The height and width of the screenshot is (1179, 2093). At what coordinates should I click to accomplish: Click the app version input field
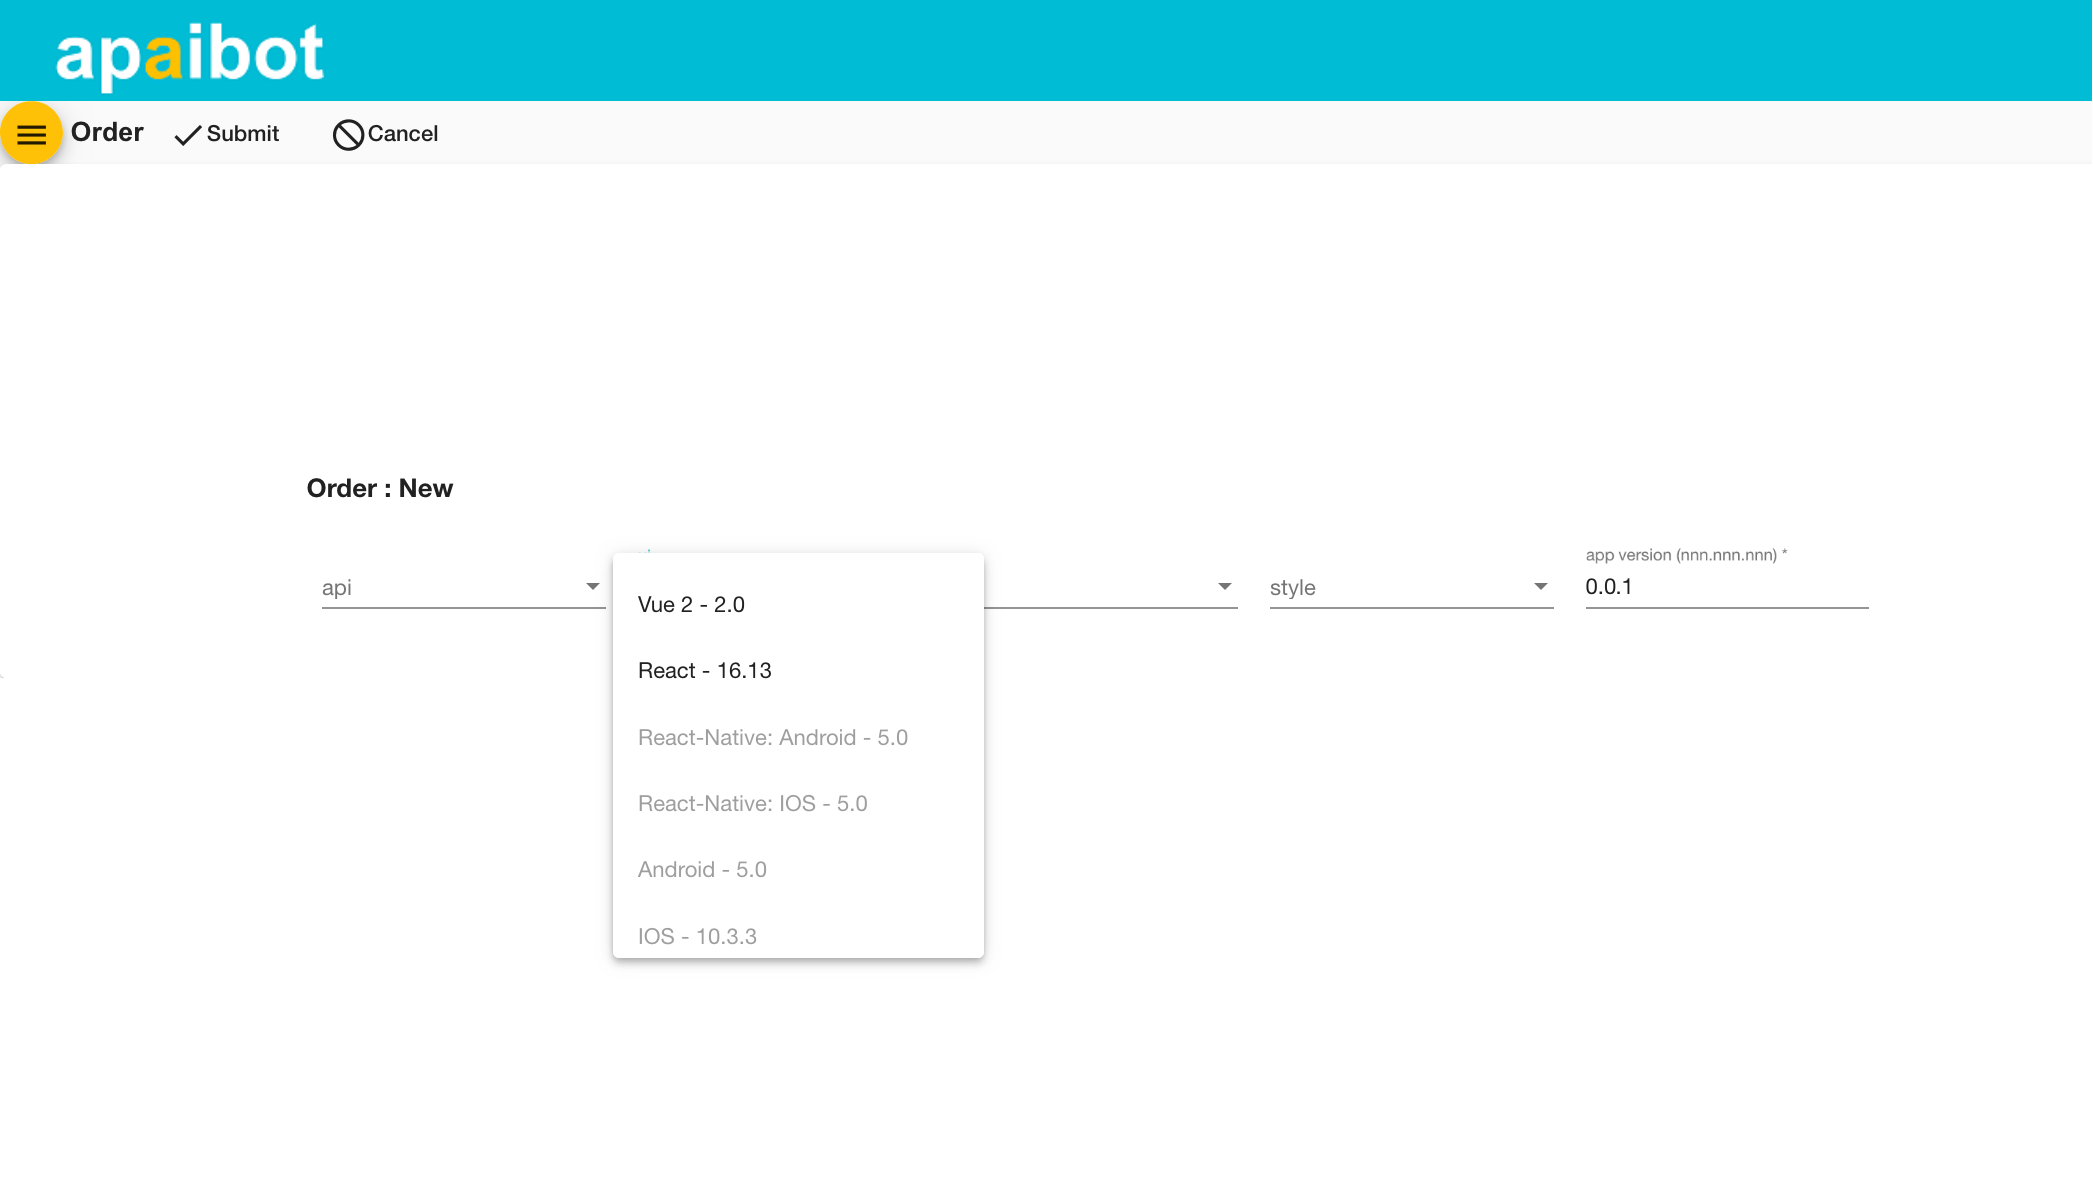pos(1725,587)
